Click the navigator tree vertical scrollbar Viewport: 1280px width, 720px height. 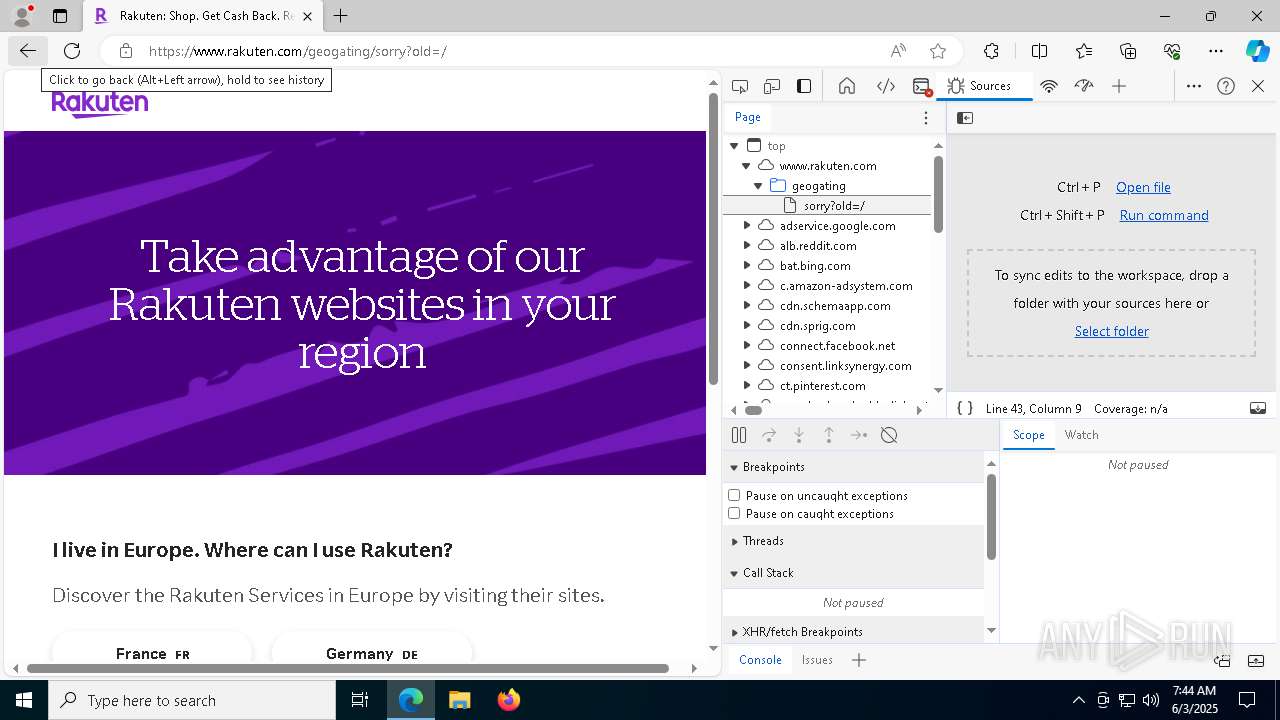coord(938,194)
